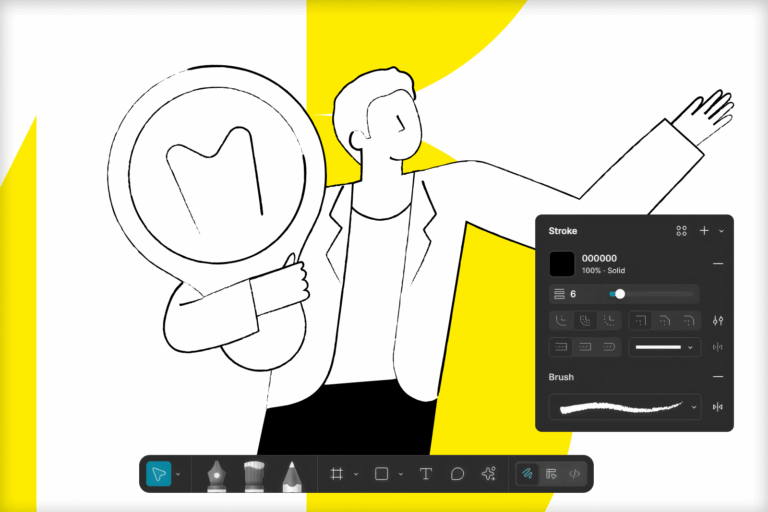This screenshot has height=512, width=768.
Task: Add a new stroke with plus
Action: (704, 231)
